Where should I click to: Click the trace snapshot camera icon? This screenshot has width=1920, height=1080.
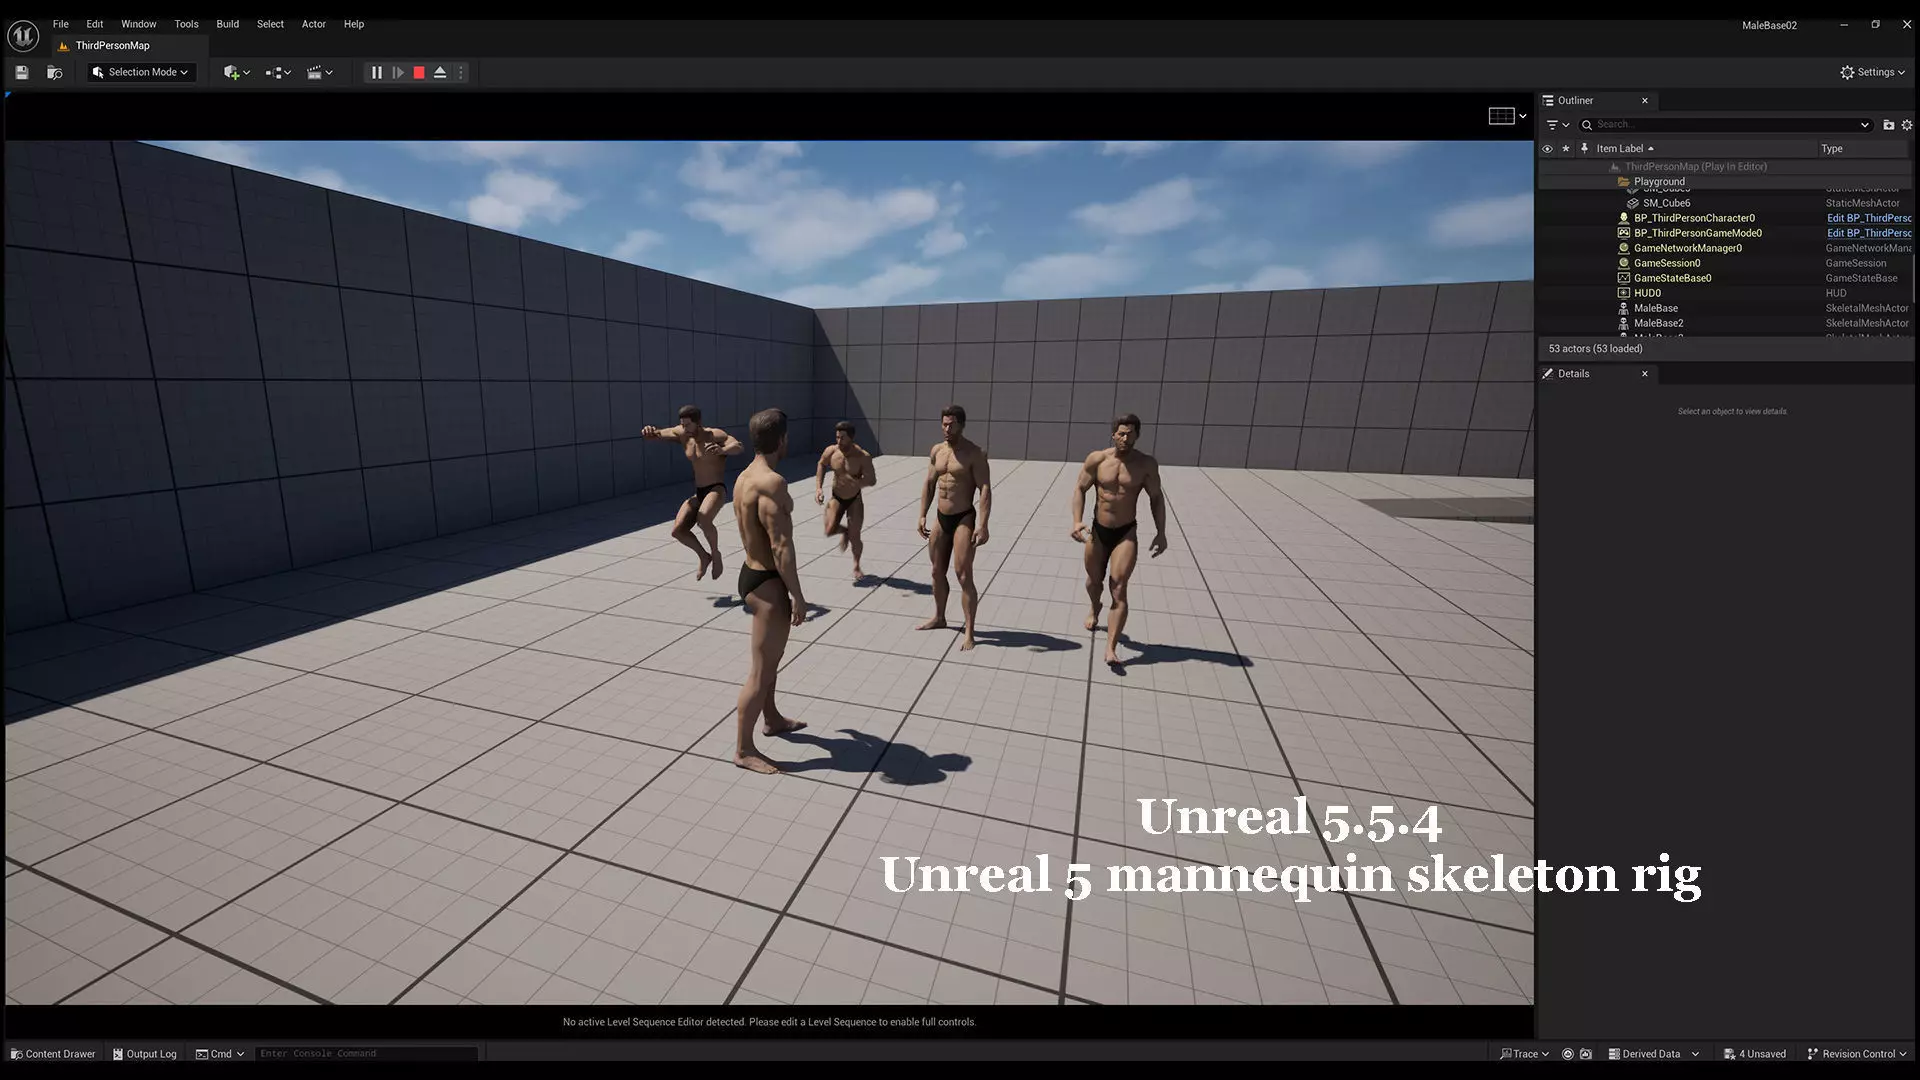[x=1586, y=1054]
